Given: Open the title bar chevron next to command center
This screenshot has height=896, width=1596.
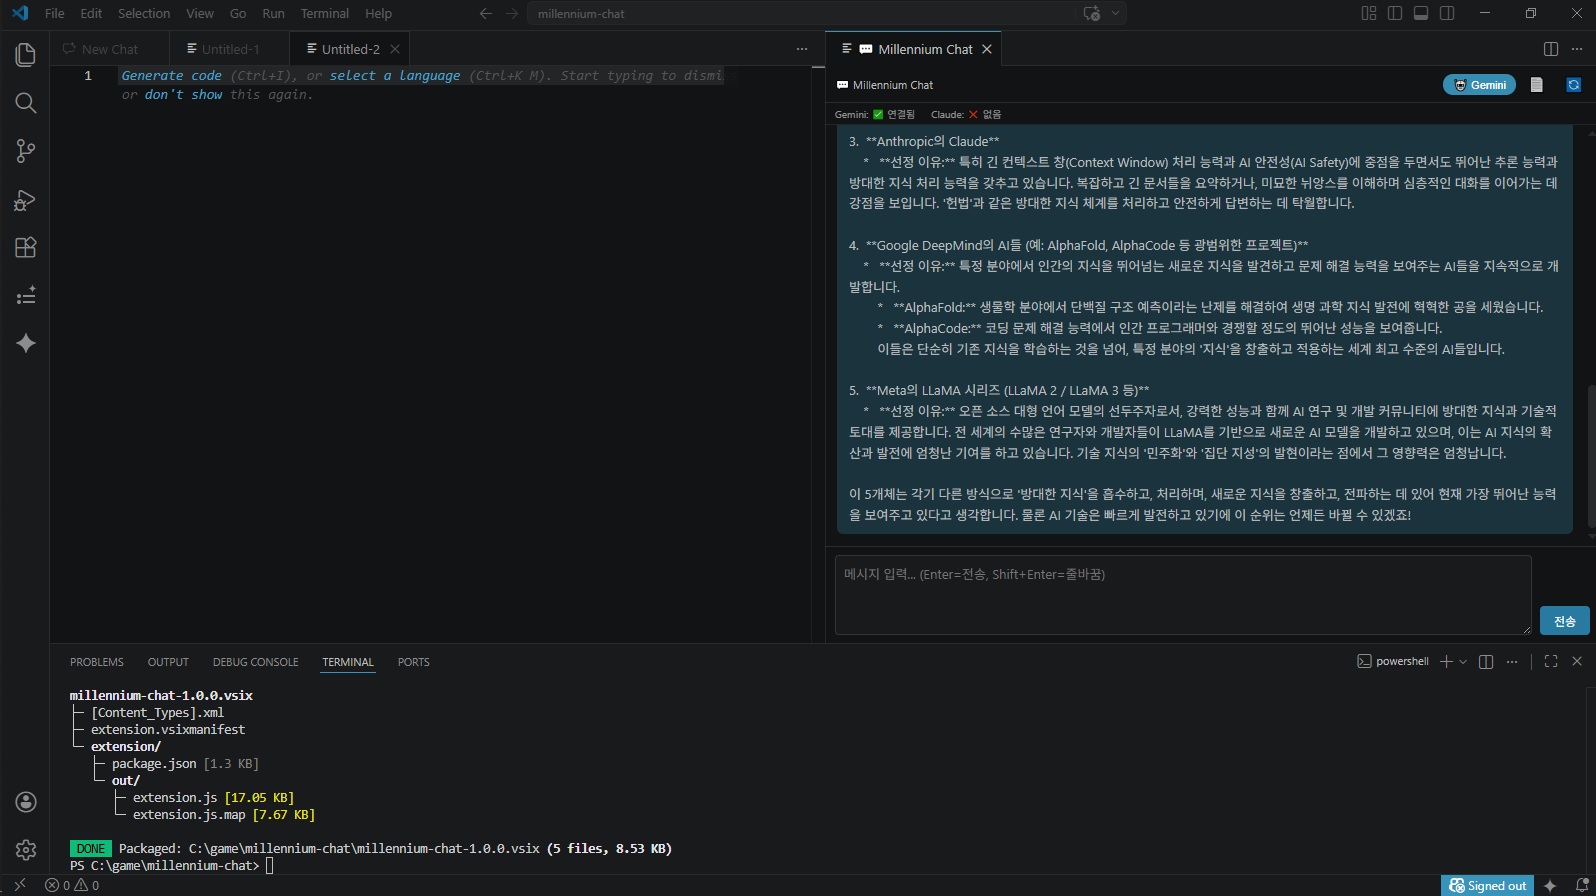Looking at the screenshot, I should click(x=1116, y=13).
